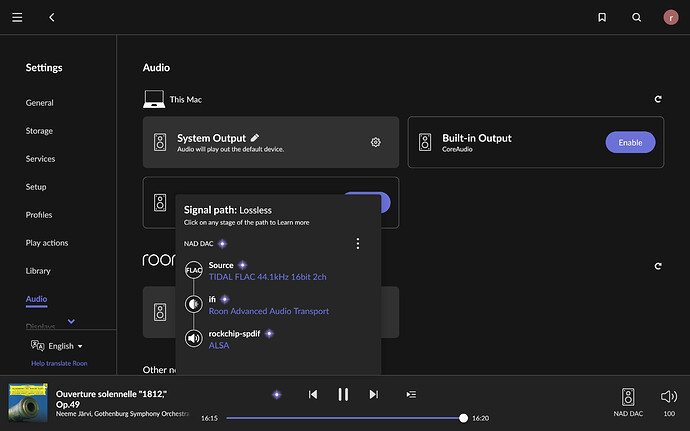Open the General settings section
The width and height of the screenshot is (690, 431).
(x=40, y=103)
